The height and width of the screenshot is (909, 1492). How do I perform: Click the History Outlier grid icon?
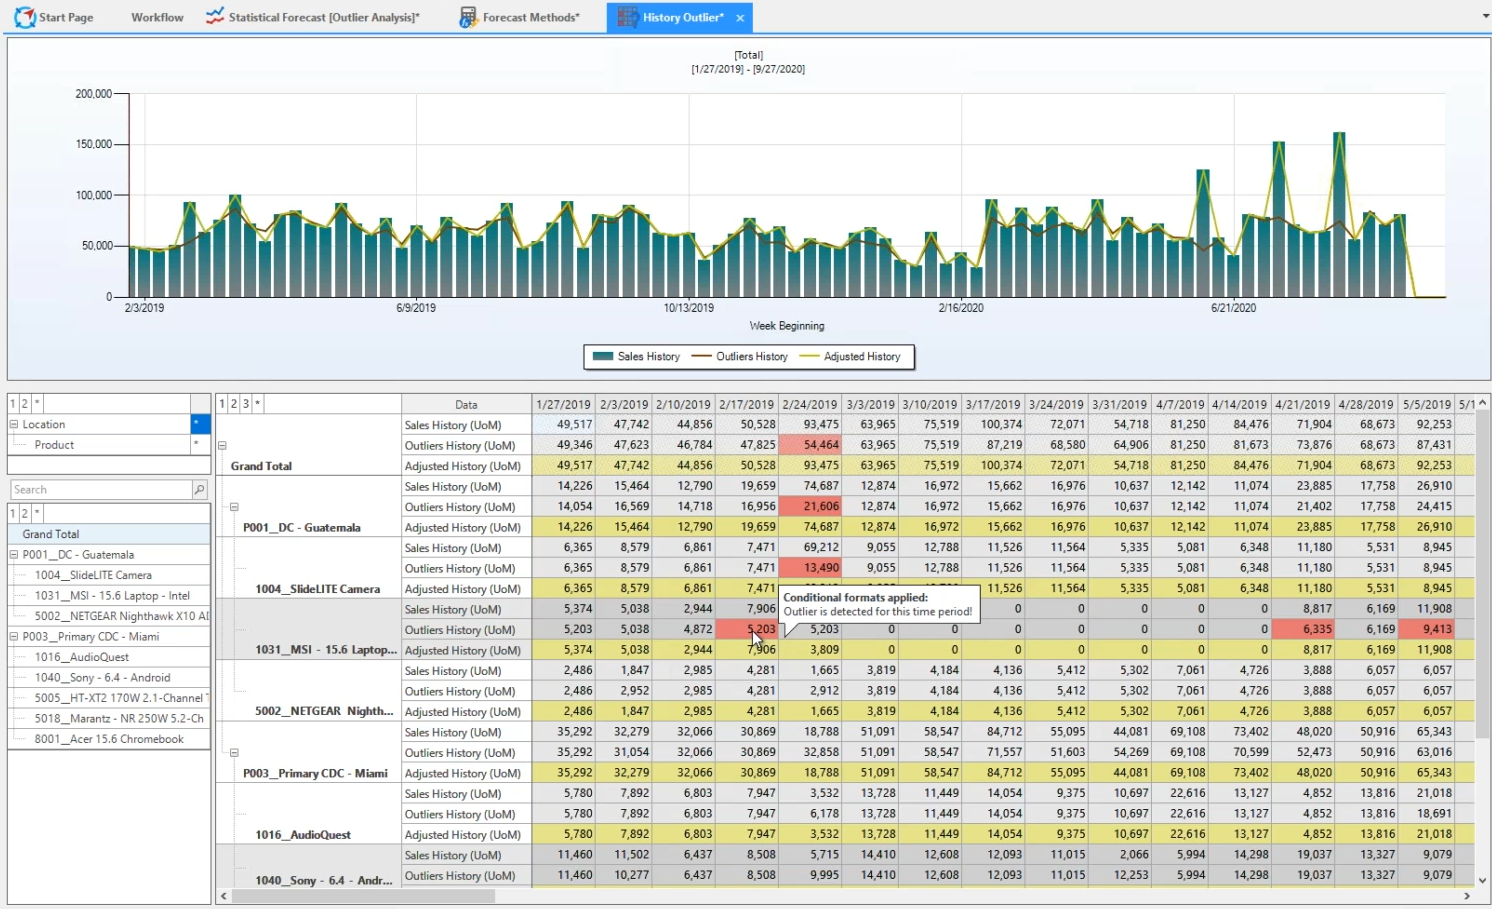pos(627,17)
